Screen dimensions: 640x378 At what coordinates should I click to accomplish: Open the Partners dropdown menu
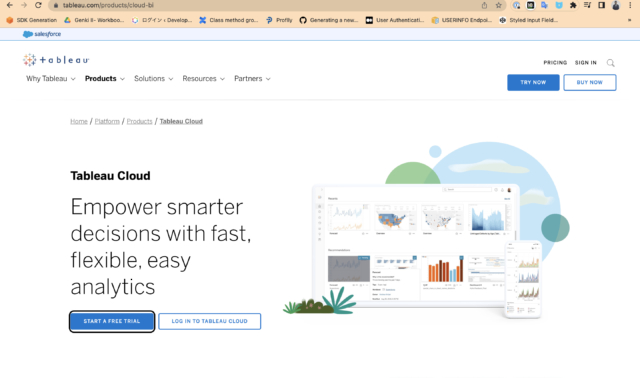tap(252, 79)
